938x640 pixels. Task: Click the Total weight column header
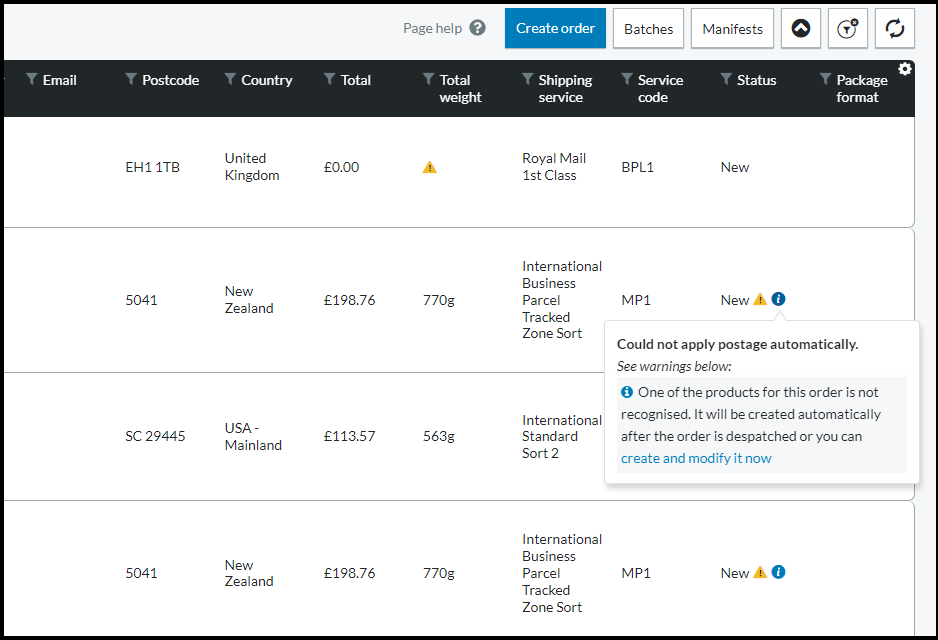(459, 89)
